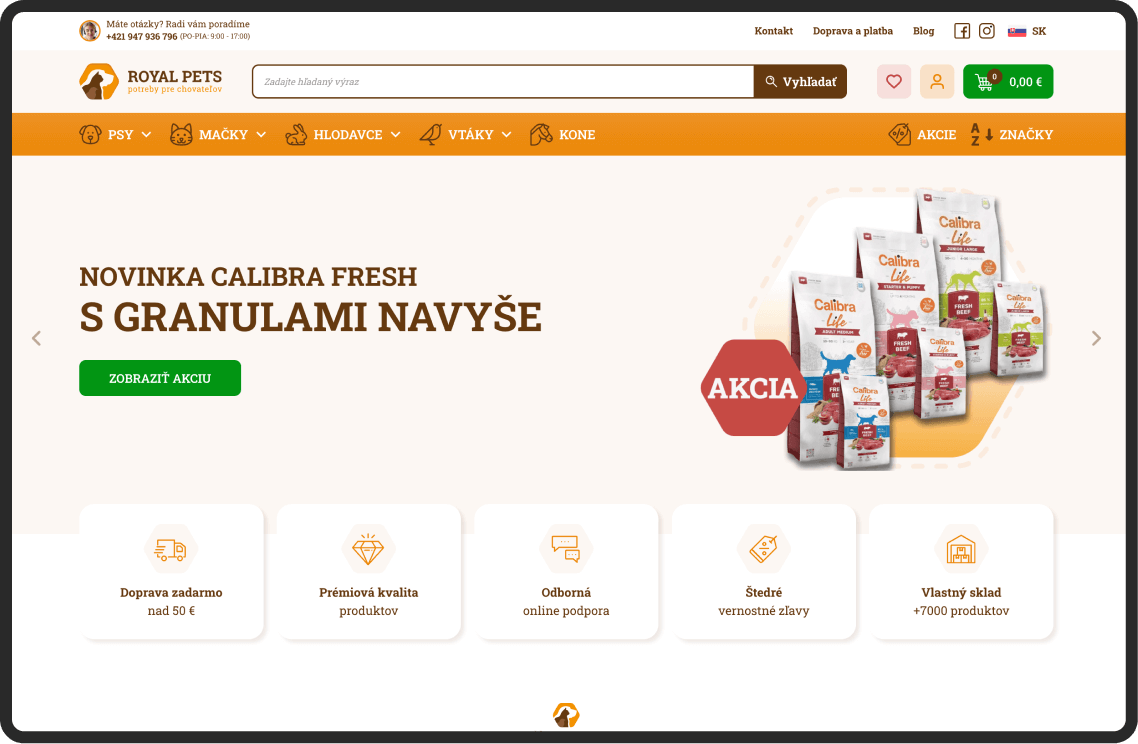Focus the search input field
Screen dimensions: 1138x744
pos(503,81)
